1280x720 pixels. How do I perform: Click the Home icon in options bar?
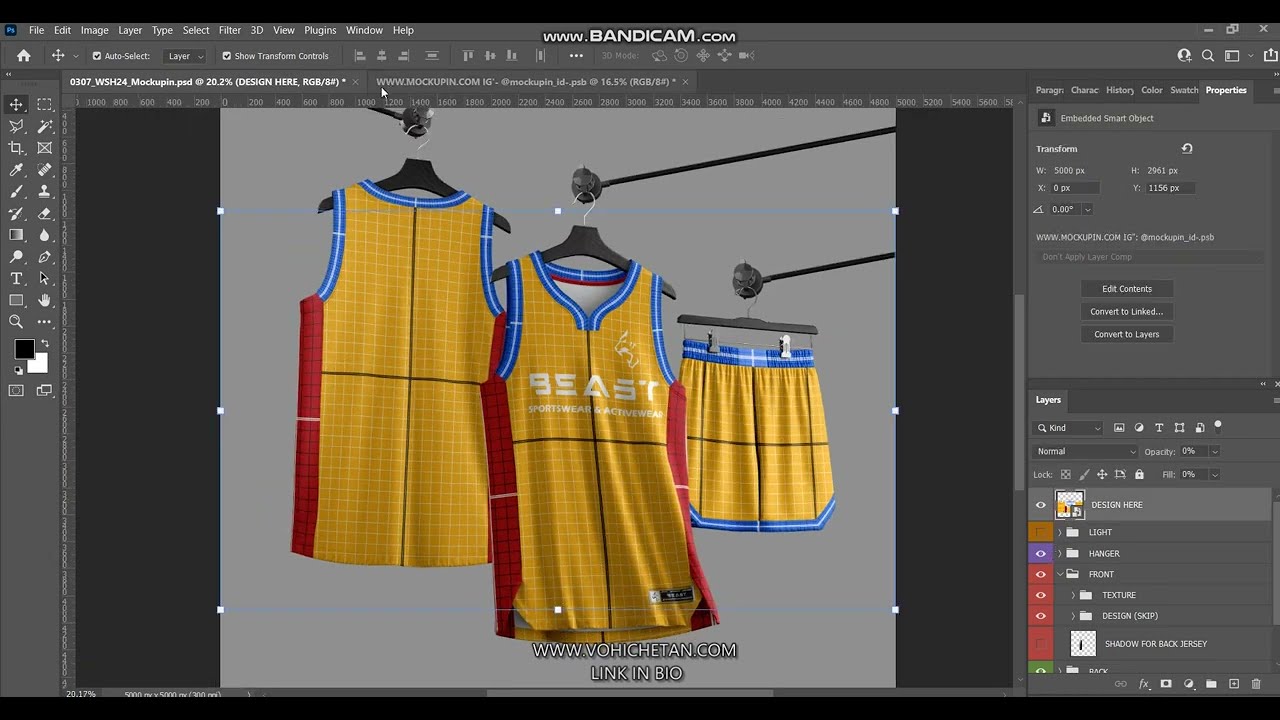click(24, 56)
